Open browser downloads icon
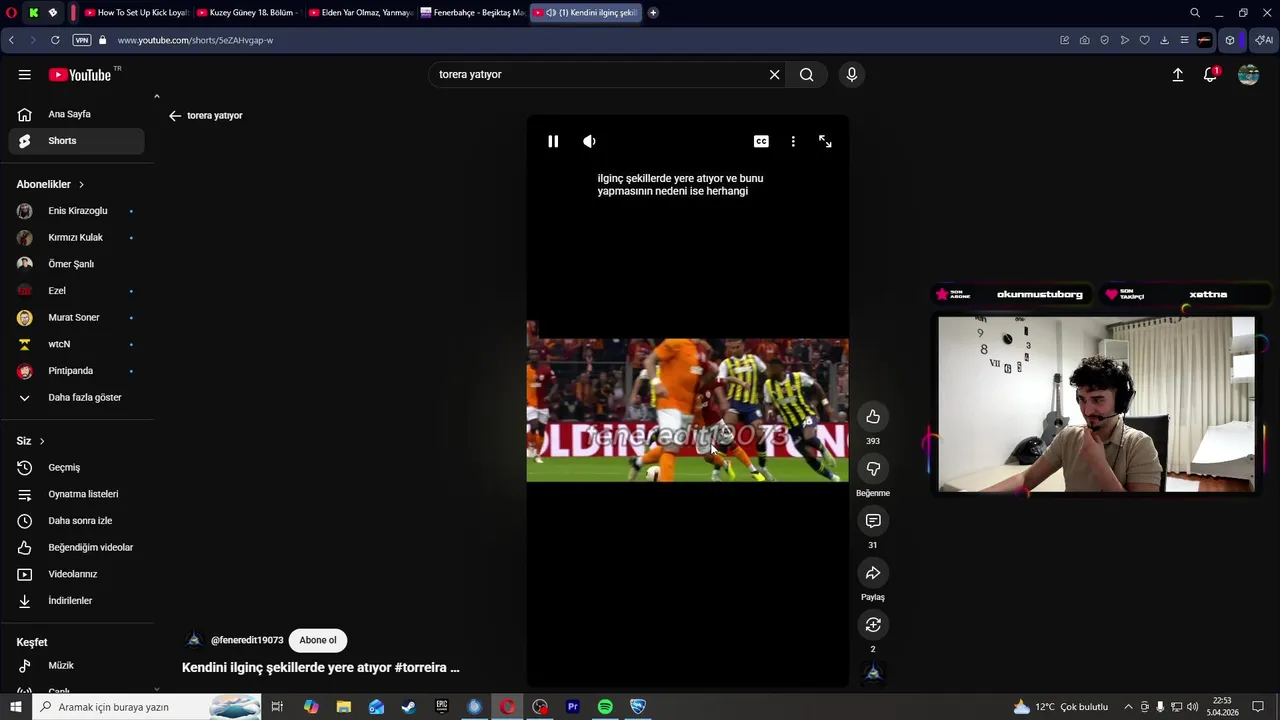 point(1165,40)
